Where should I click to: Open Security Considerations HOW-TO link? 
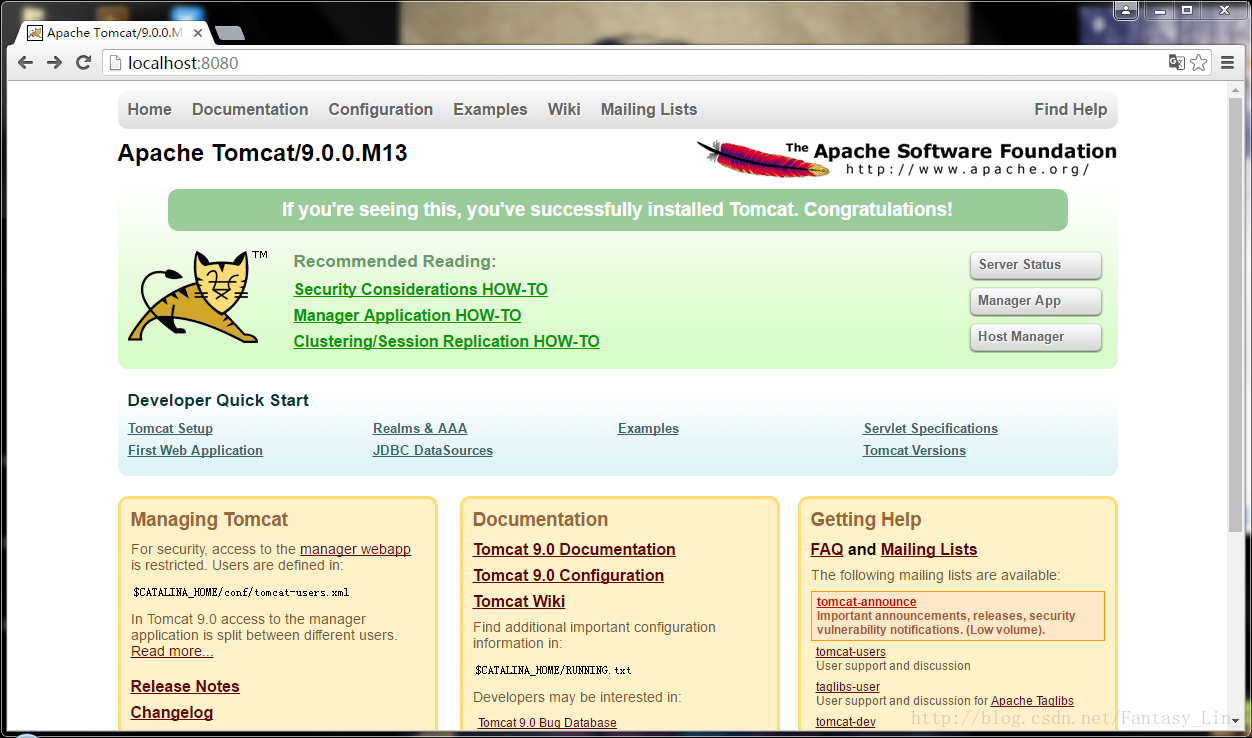point(421,289)
